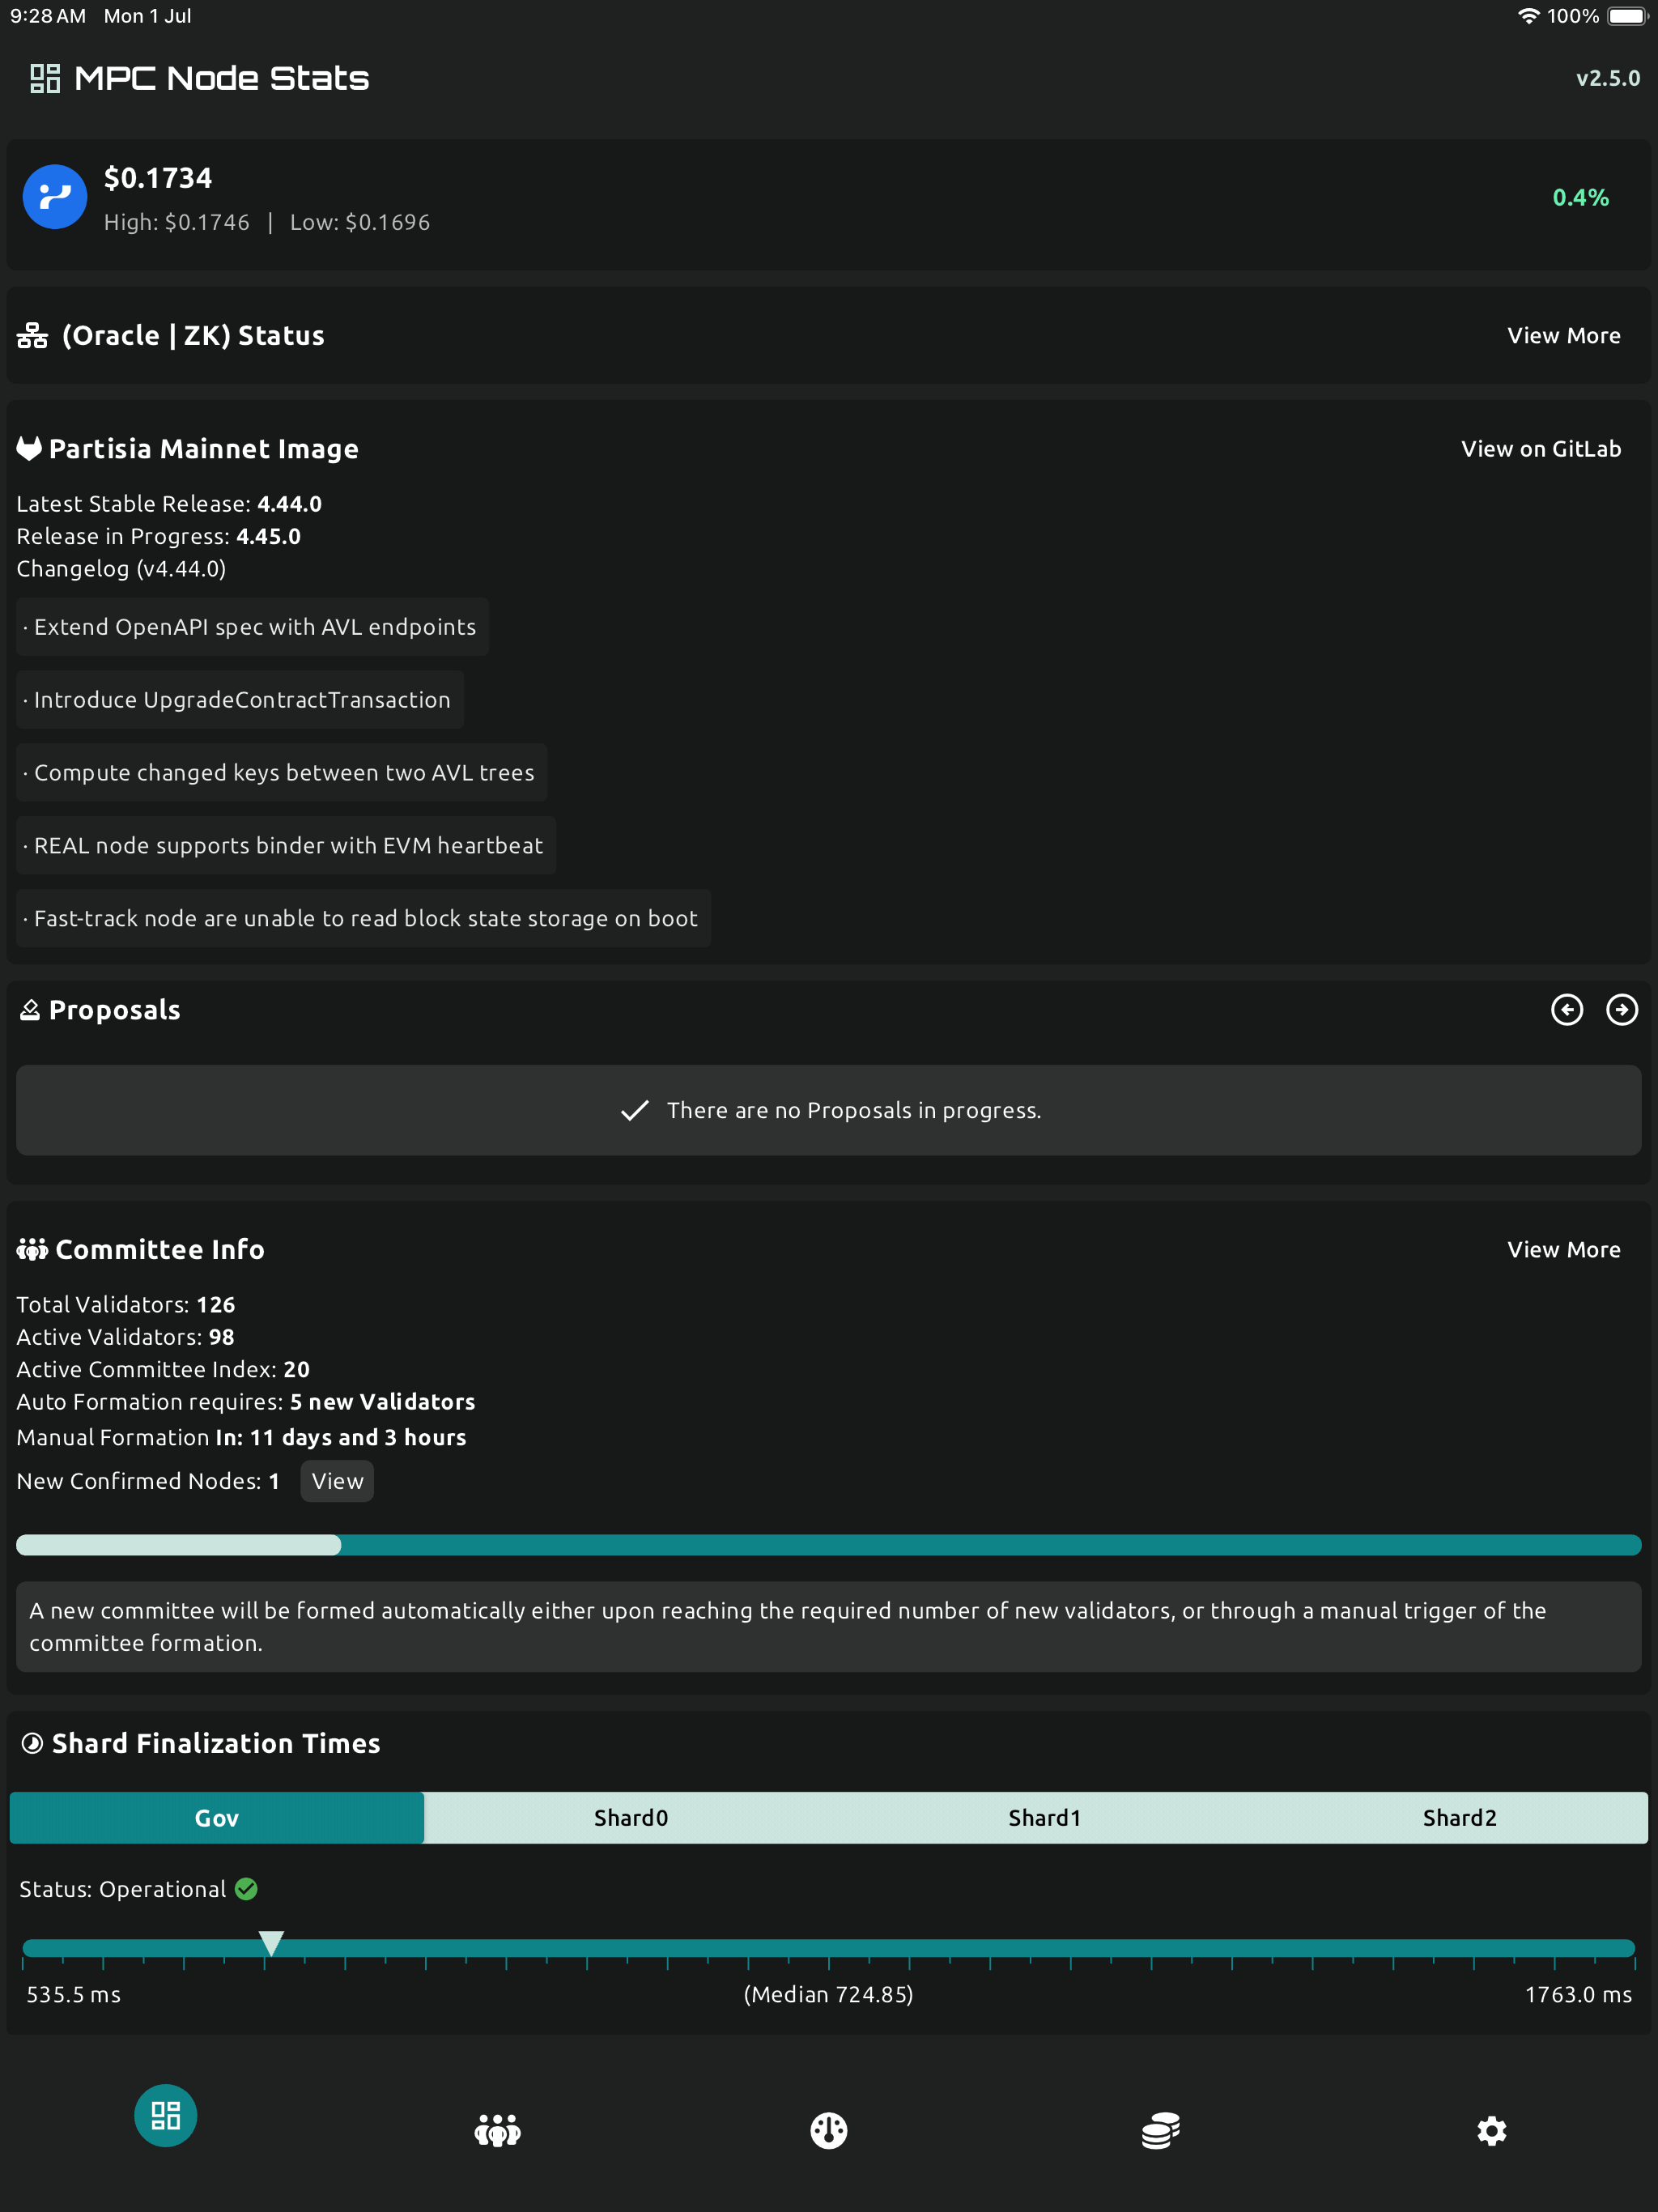Go to previous proposal with left arrow
Viewport: 1658px width, 2212px height.
pyautogui.click(x=1567, y=1010)
